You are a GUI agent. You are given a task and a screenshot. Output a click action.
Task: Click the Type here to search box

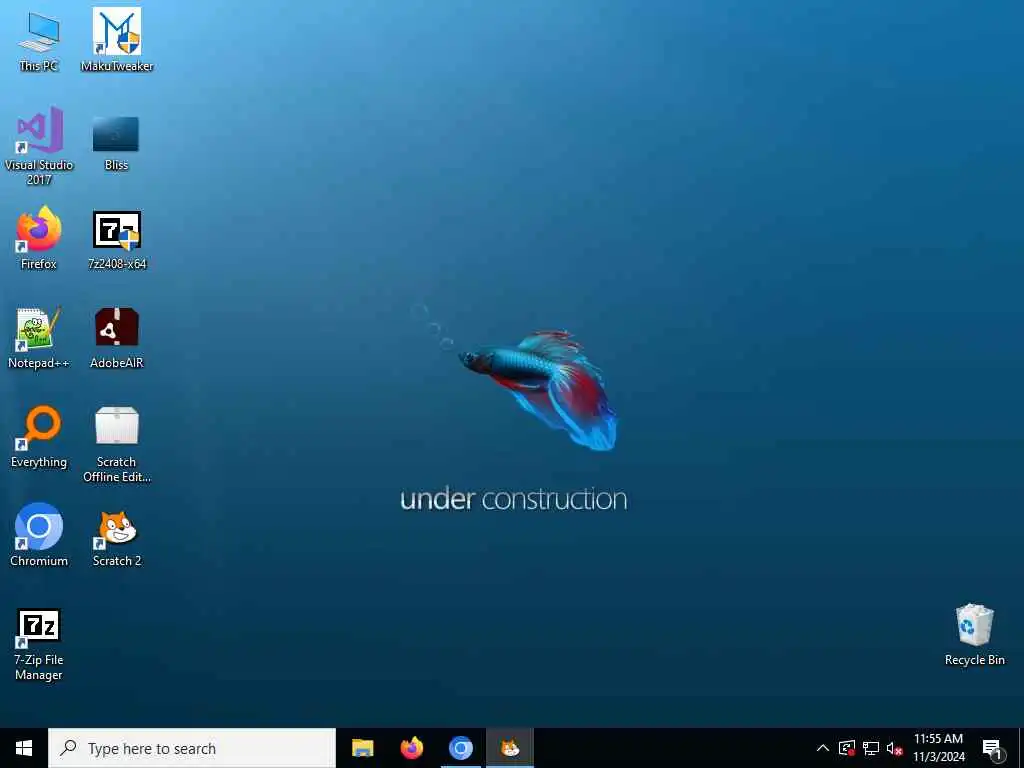tap(192, 748)
